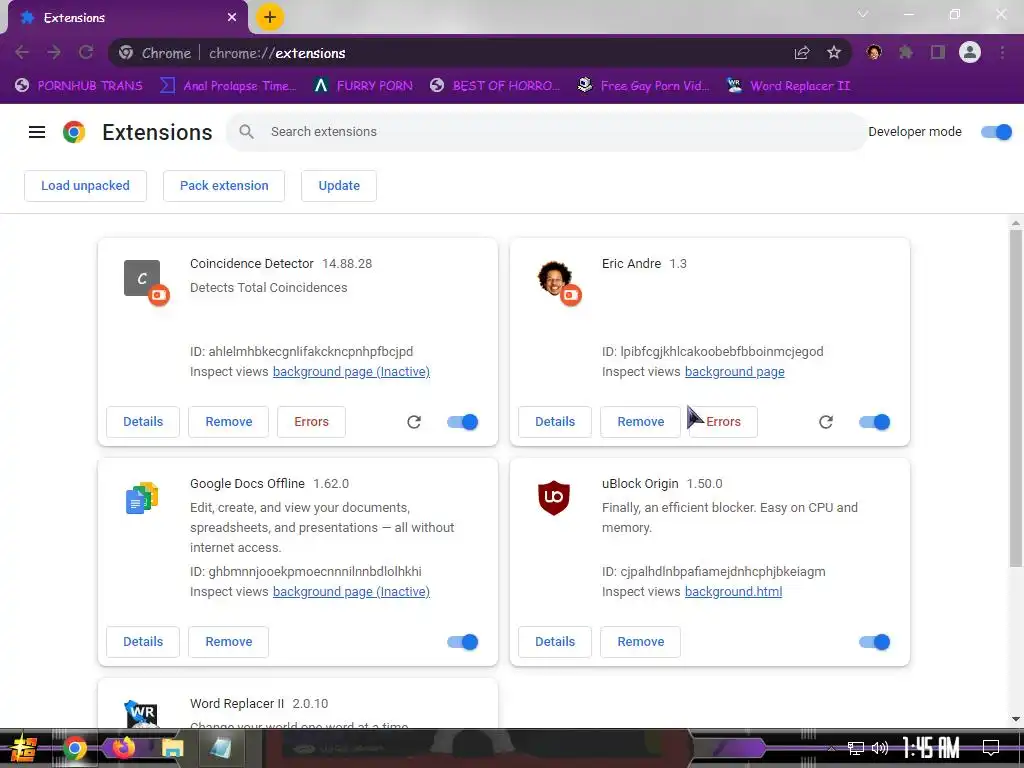
Task: Click the Eric Andre extension card icon
Action: (x=554, y=278)
